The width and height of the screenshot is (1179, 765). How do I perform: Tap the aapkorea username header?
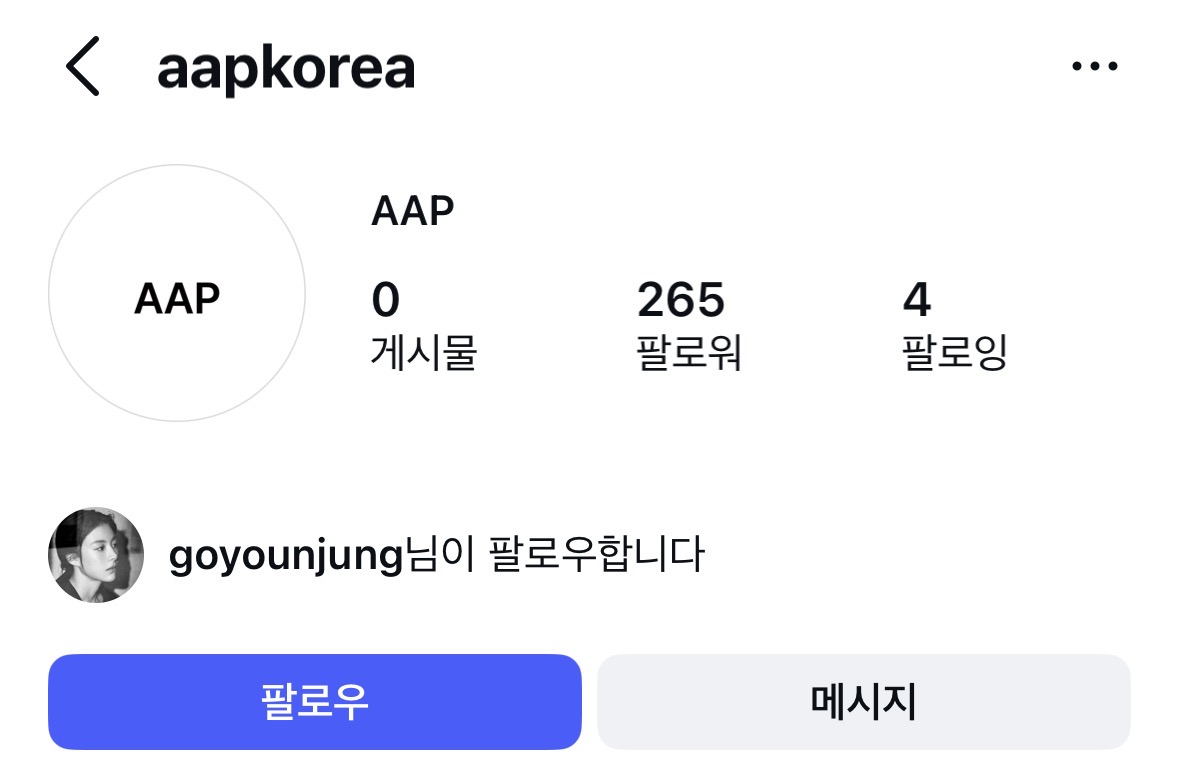286,68
